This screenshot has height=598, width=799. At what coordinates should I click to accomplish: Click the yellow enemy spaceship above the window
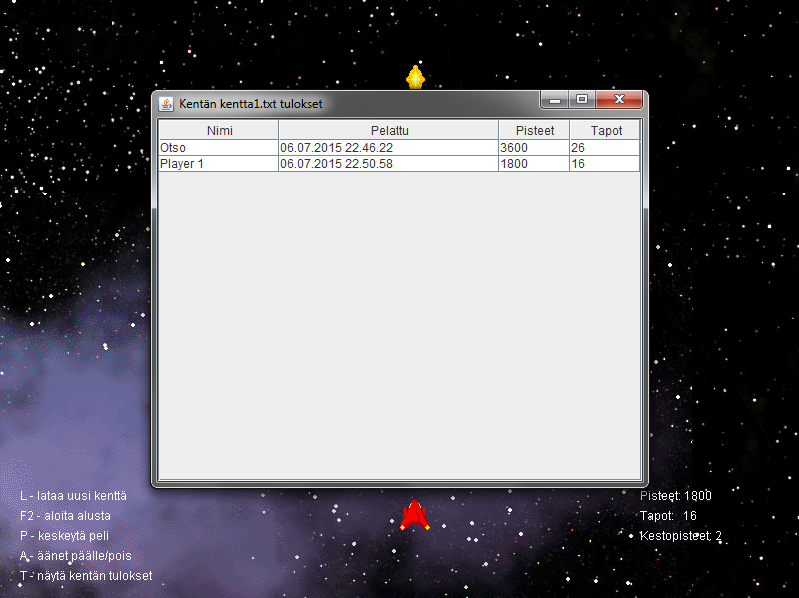click(415, 76)
